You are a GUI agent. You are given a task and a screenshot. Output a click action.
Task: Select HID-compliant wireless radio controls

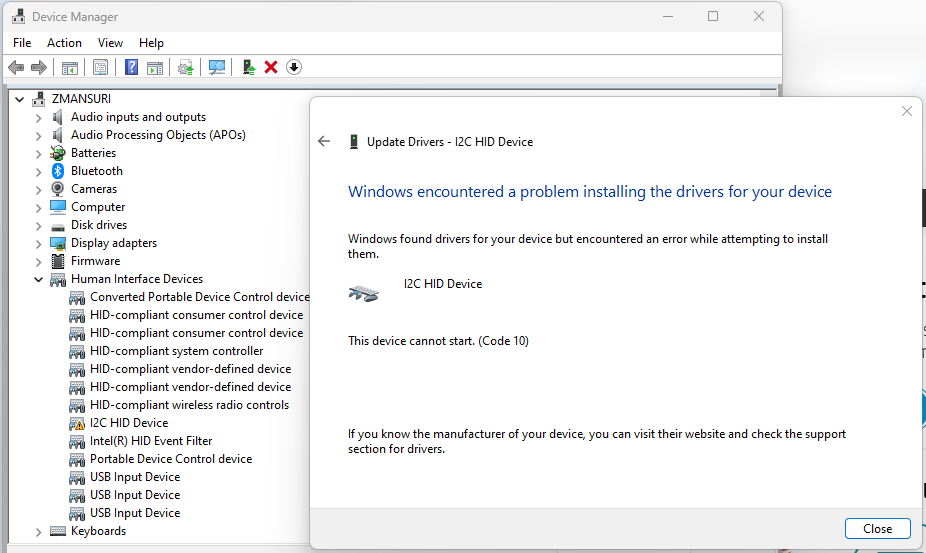tap(189, 405)
